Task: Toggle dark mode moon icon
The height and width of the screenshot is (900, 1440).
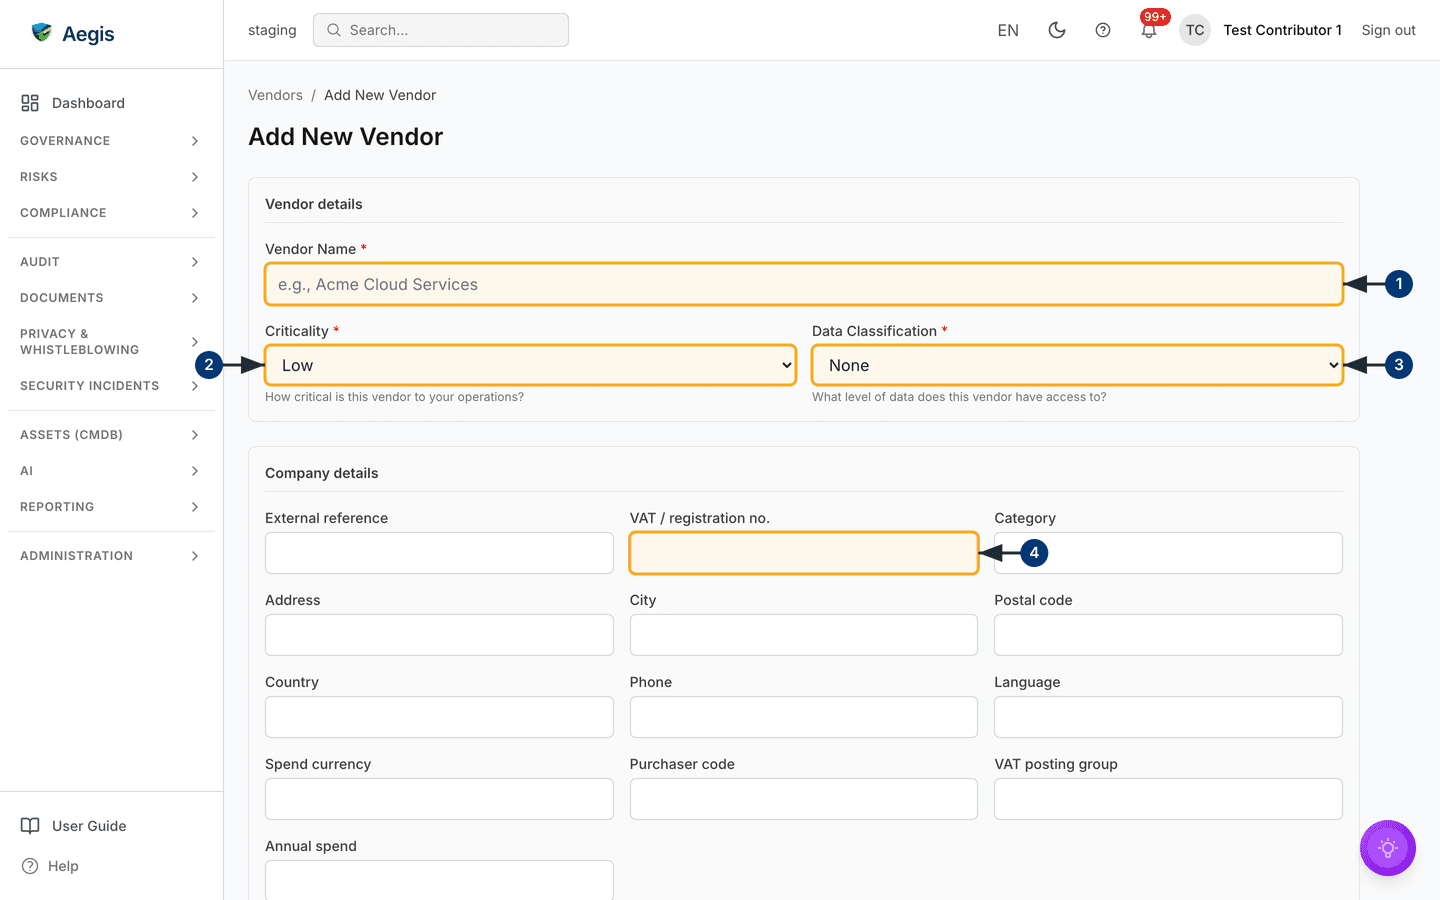Action: (x=1057, y=30)
